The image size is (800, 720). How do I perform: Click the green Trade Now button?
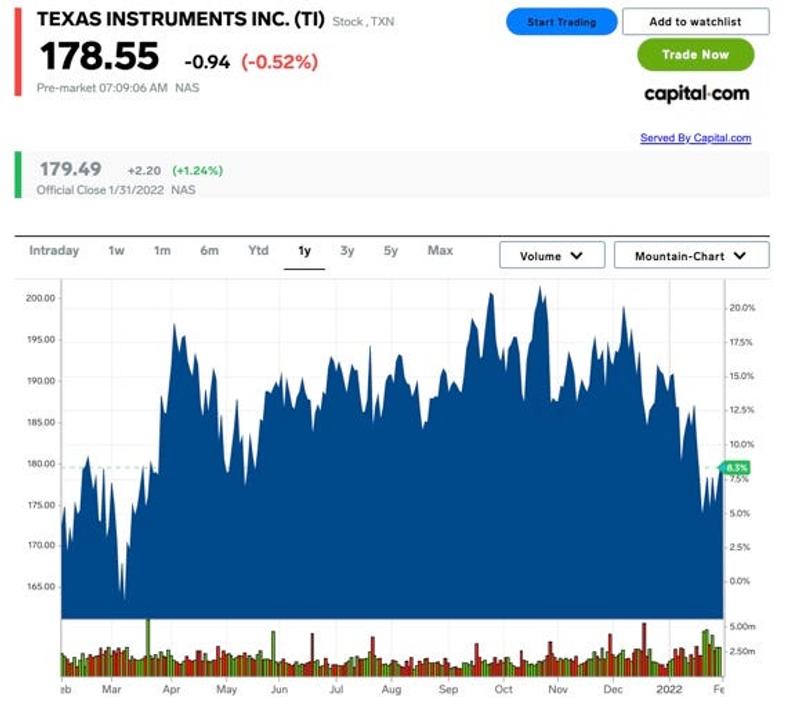(x=695, y=55)
